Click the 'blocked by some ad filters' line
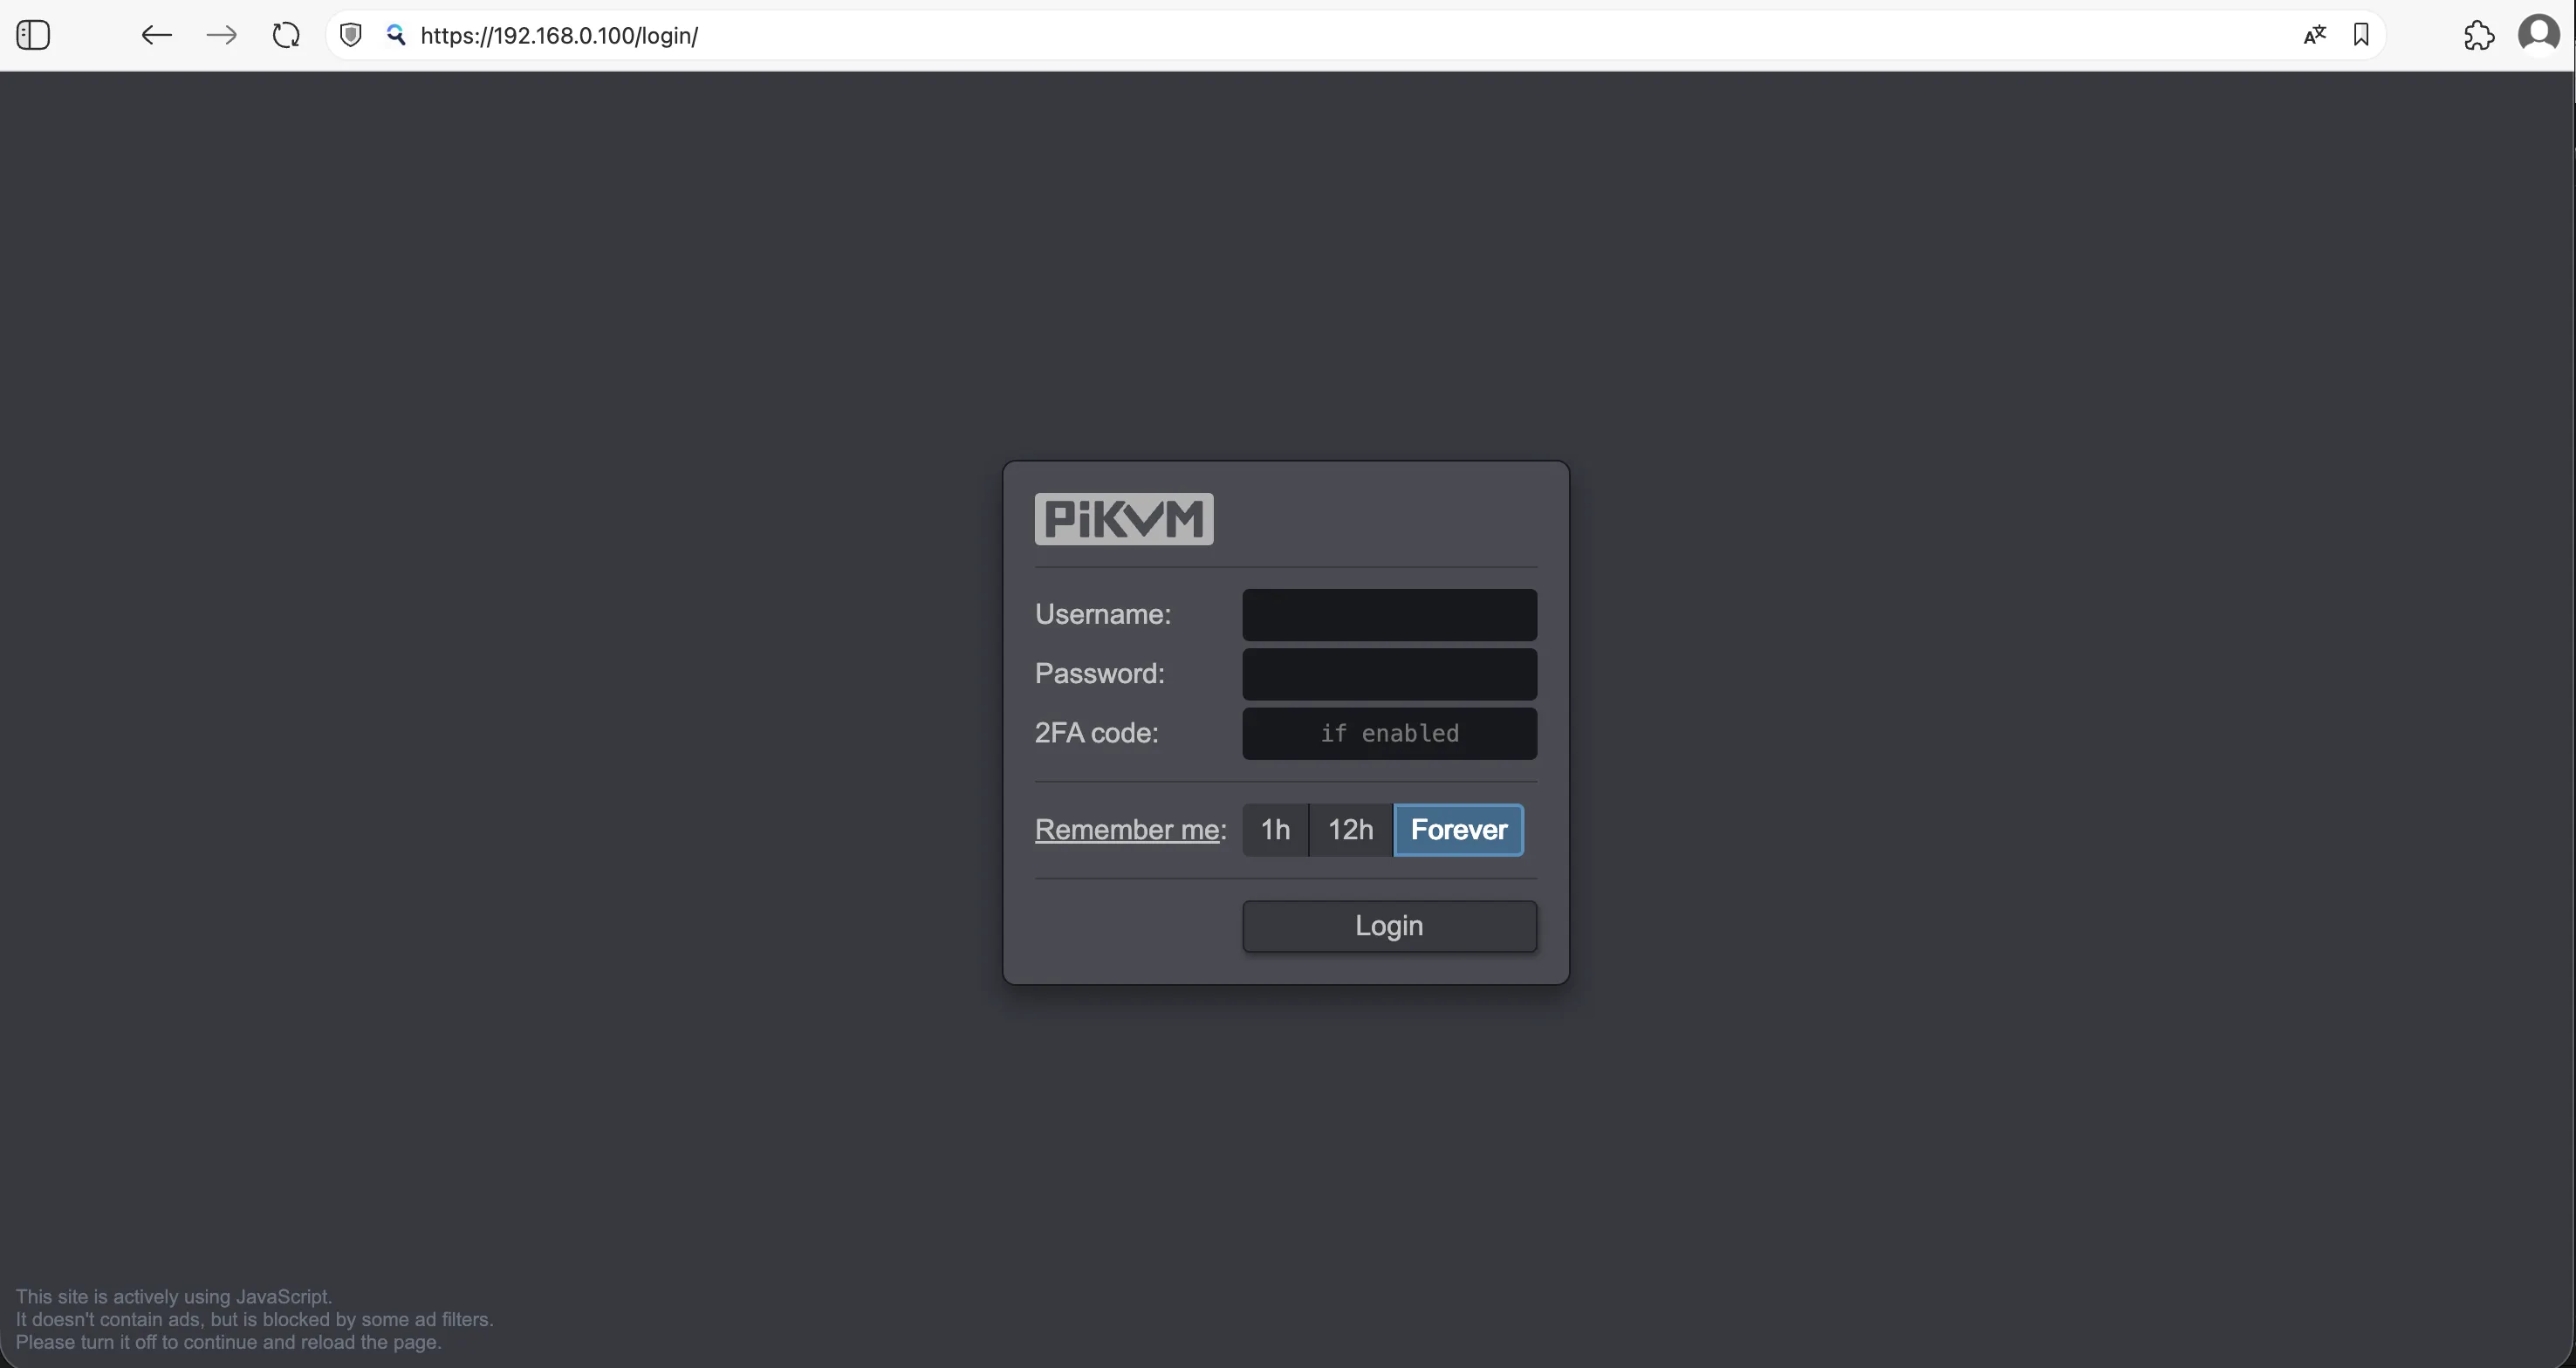 pos(255,1320)
